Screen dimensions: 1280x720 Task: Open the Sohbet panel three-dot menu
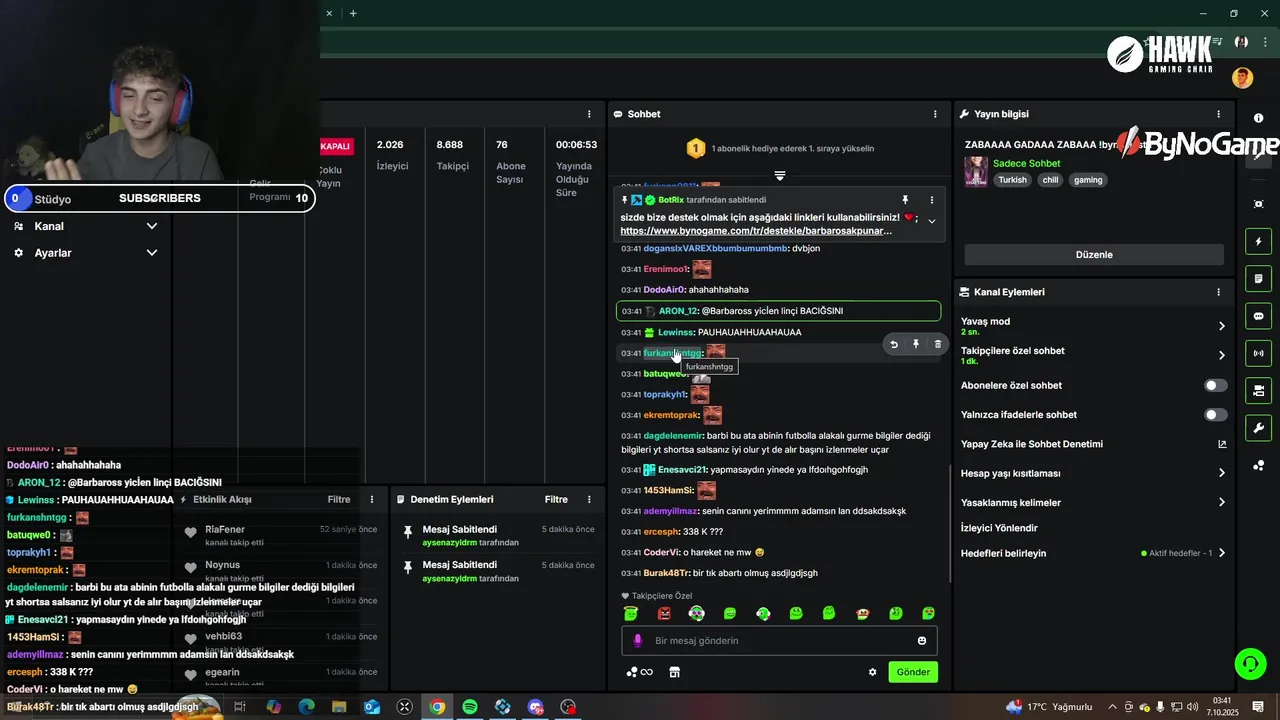point(935,114)
